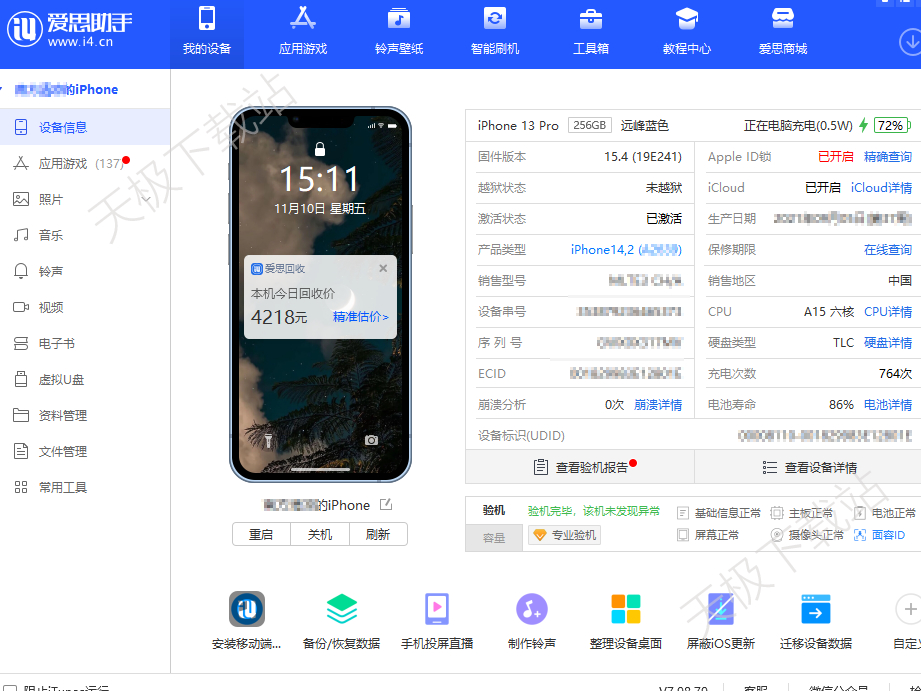Click 摄像头正常 status item
Viewport: 921px width, 691px height.
tap(807, 535)
